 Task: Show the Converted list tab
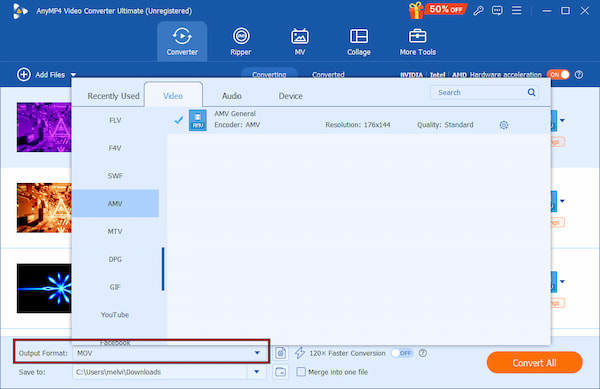[328, 74]
